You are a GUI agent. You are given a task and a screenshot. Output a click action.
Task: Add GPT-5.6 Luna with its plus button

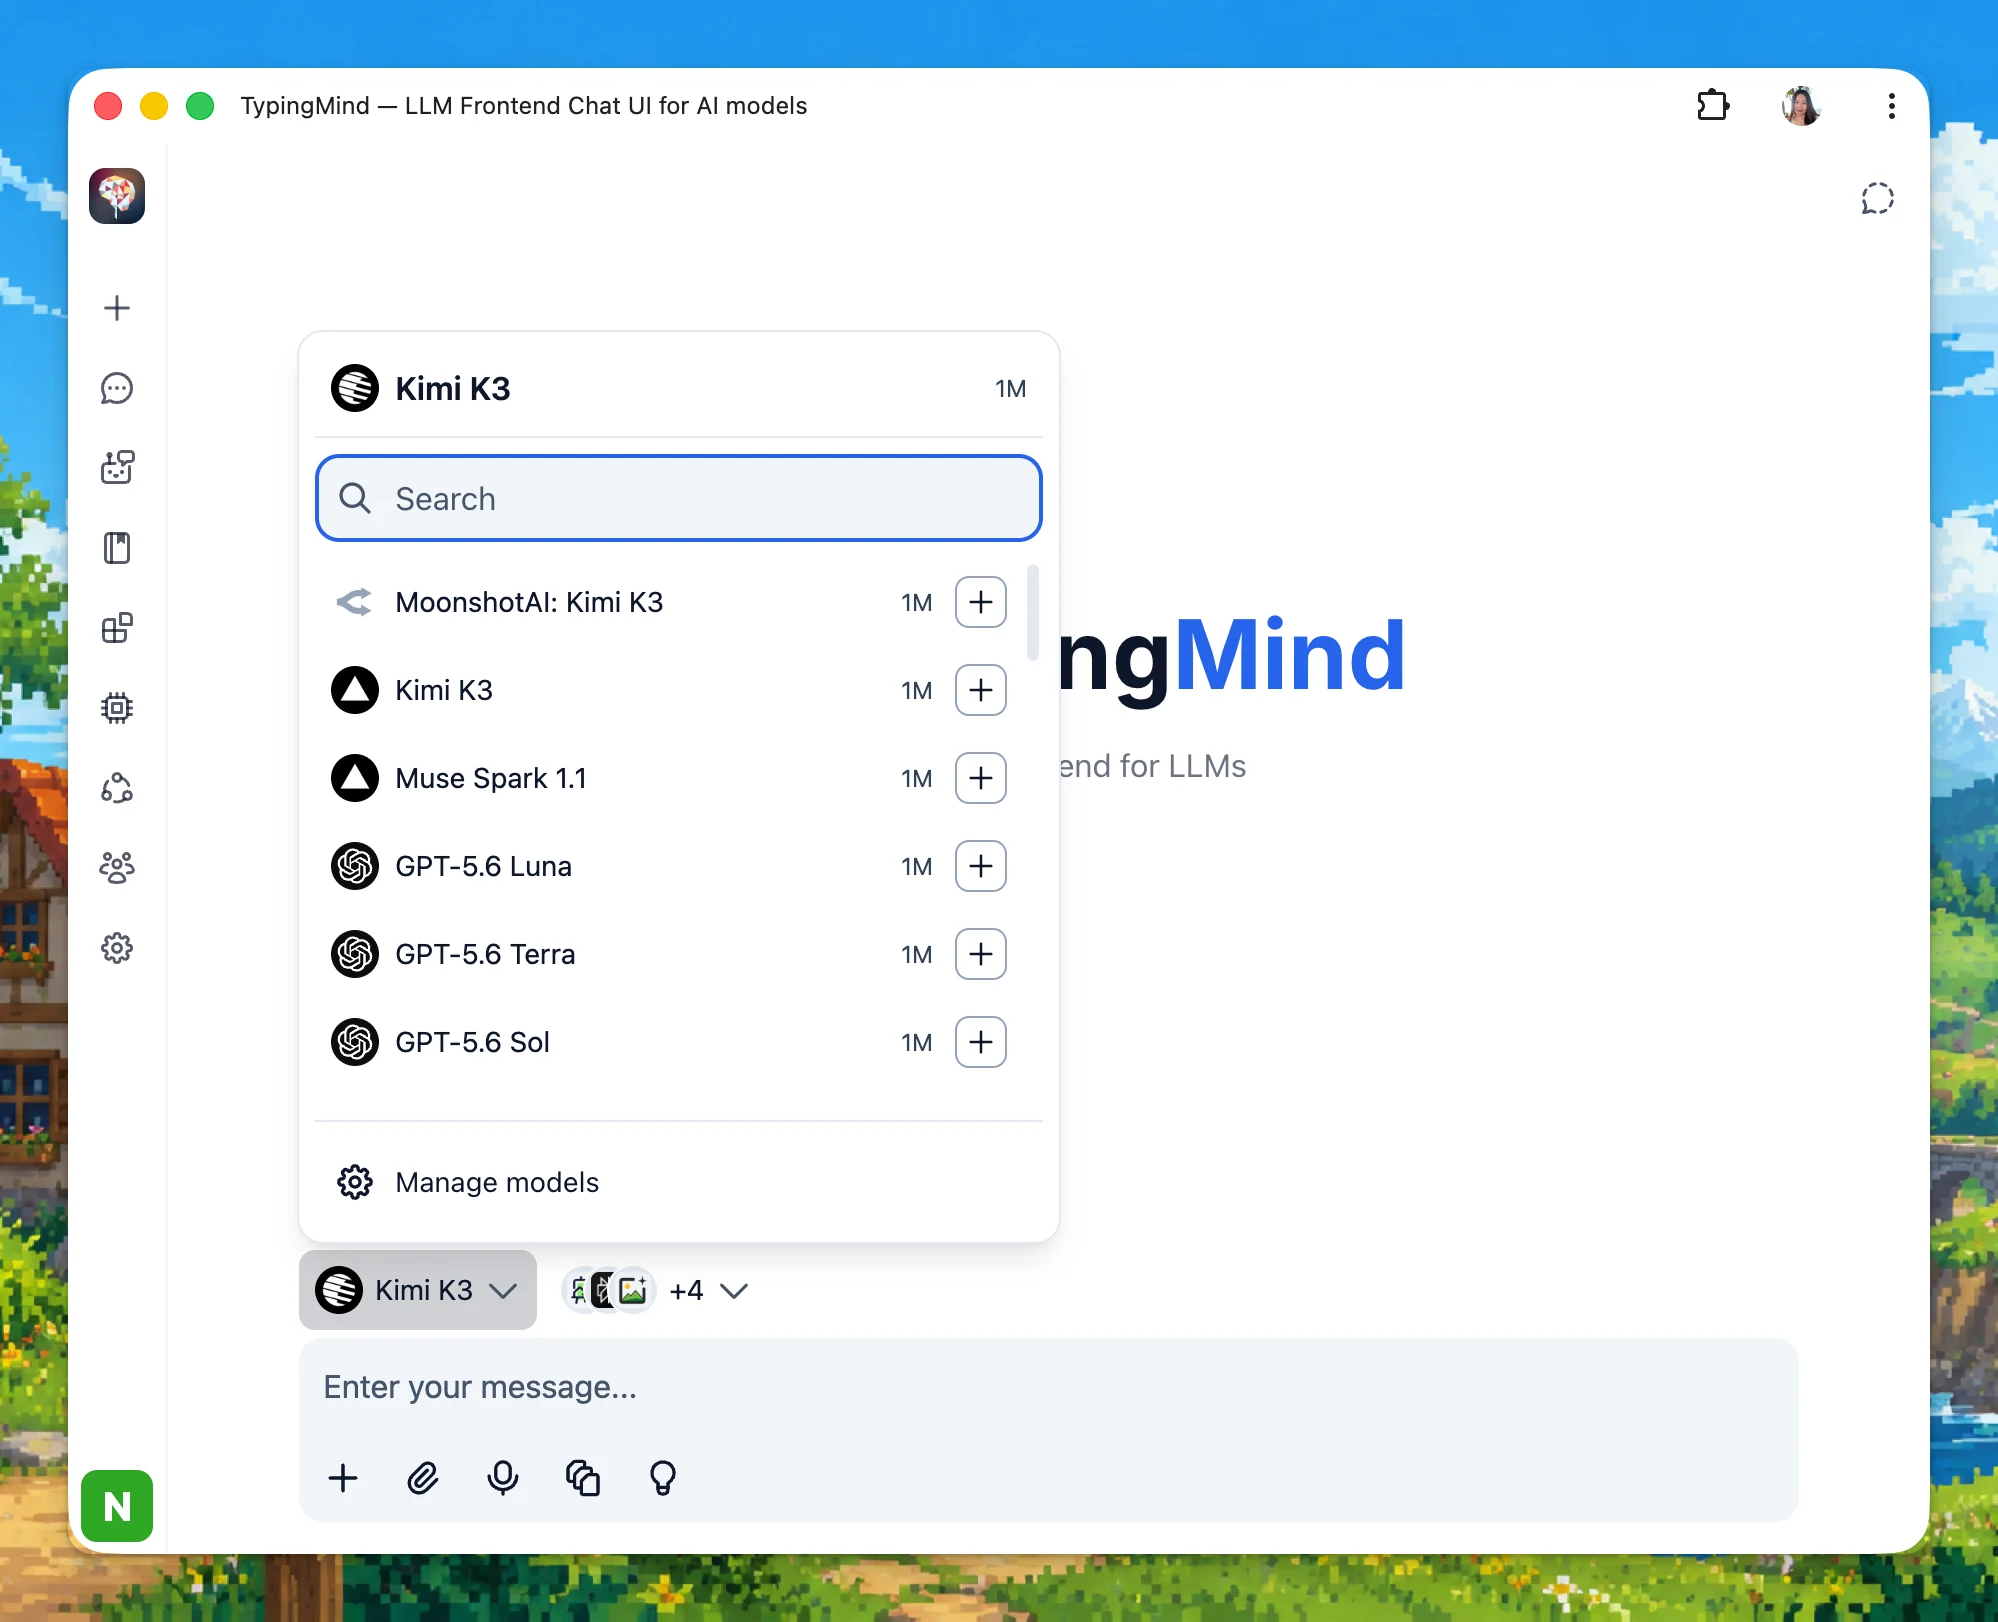tap(981, 866)
